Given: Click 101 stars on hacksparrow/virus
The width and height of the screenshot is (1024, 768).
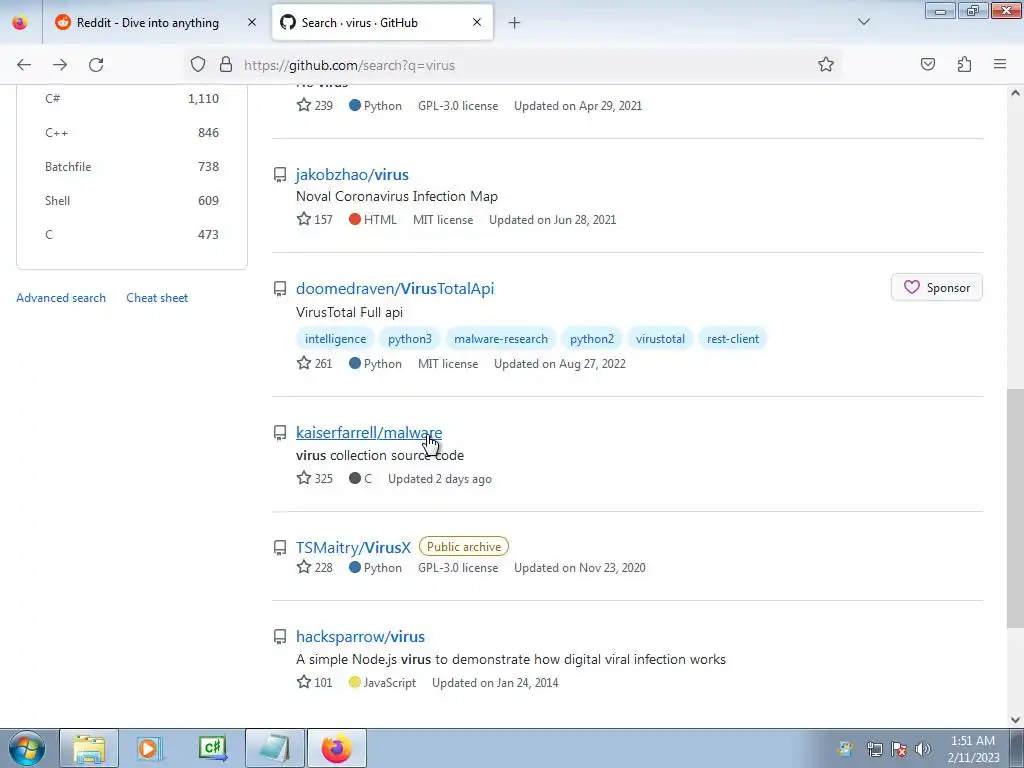Looking at the screenshot, I should (315, 682).
